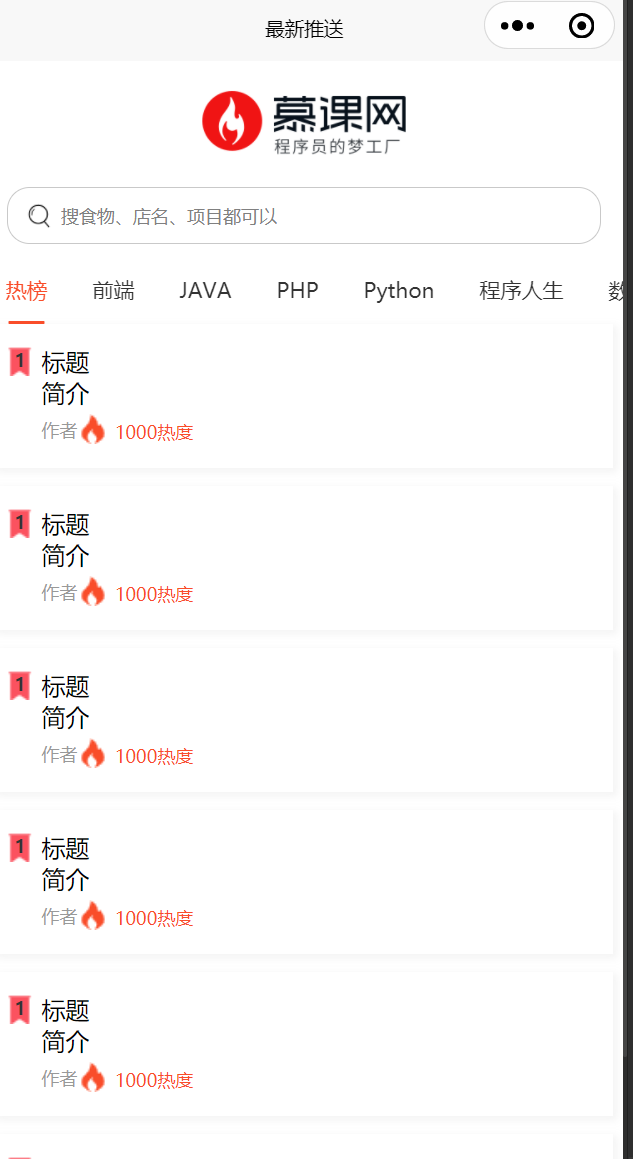Select the 热榜 tab
Image resolution: width=633 pixels, height=1159 pixels.
tap(27, 291)
